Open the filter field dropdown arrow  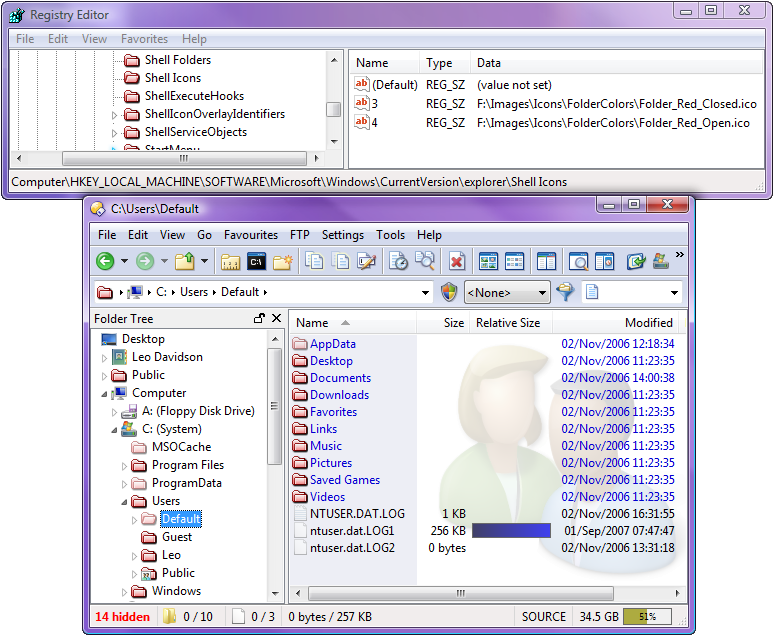(x=674, y=293)
